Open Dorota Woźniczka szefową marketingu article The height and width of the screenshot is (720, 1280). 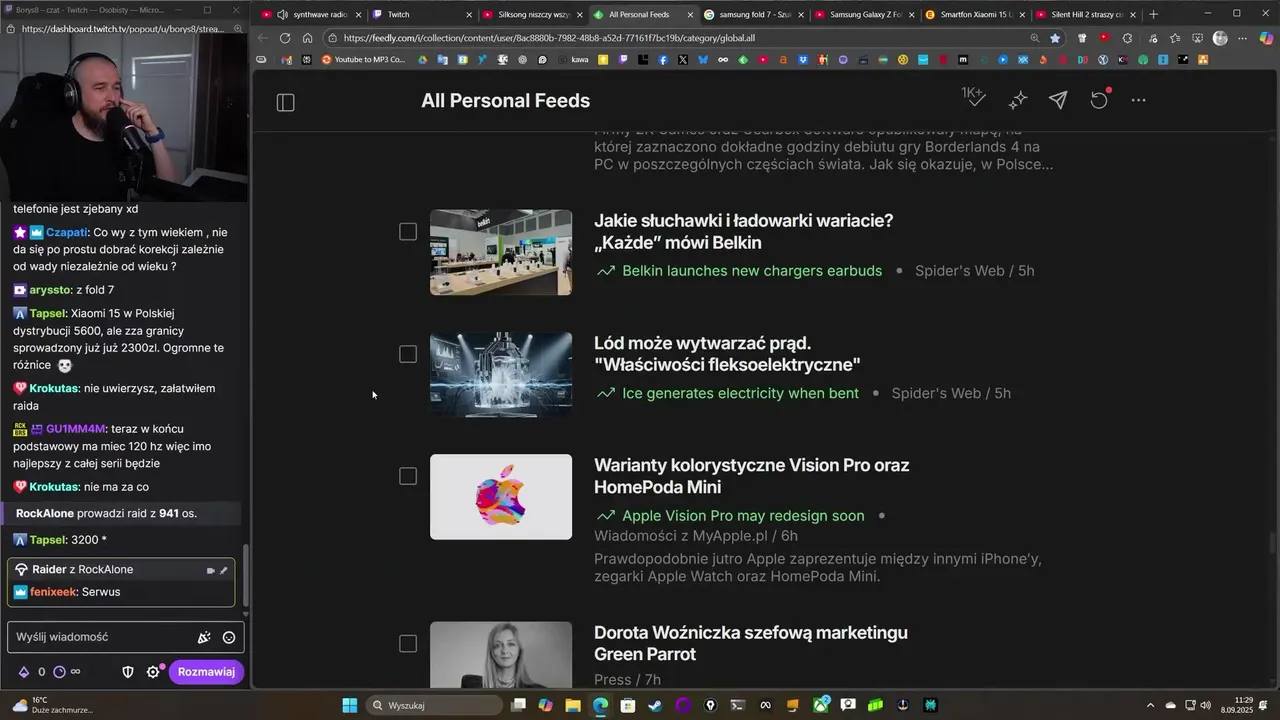(751, 643)
